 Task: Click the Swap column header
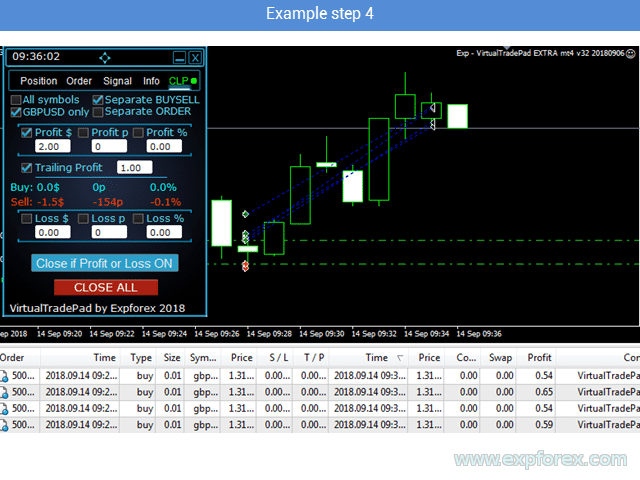coord(500,358)
